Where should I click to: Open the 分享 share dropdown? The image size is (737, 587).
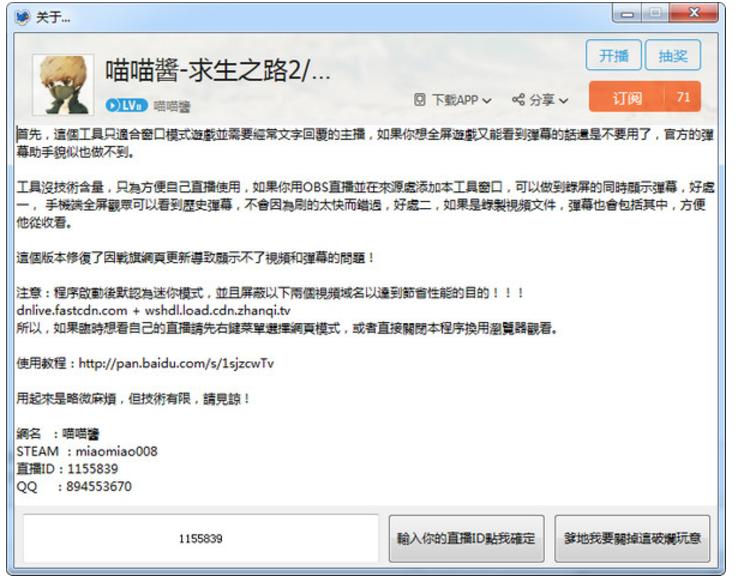point(540,100)
